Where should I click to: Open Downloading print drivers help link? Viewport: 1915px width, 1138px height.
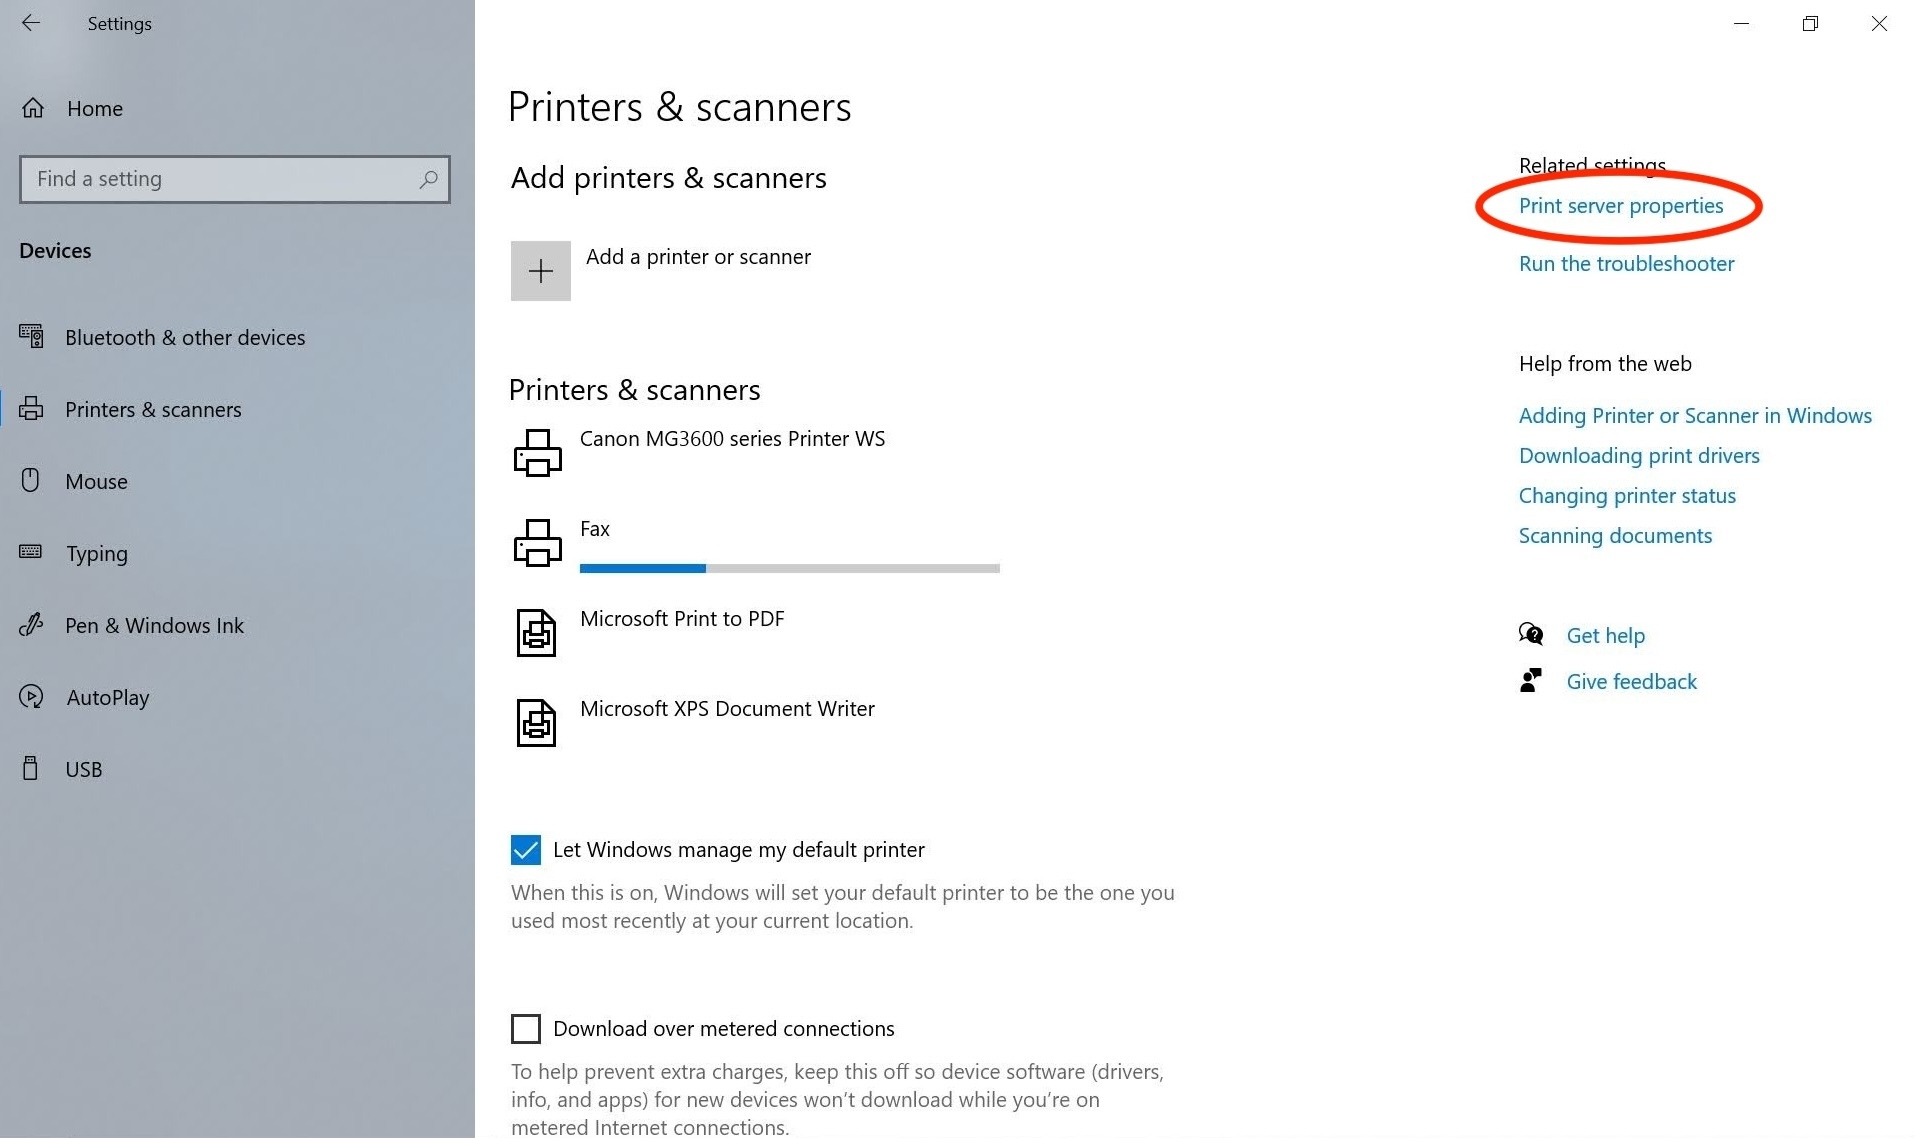click(x=1639, y=456)
